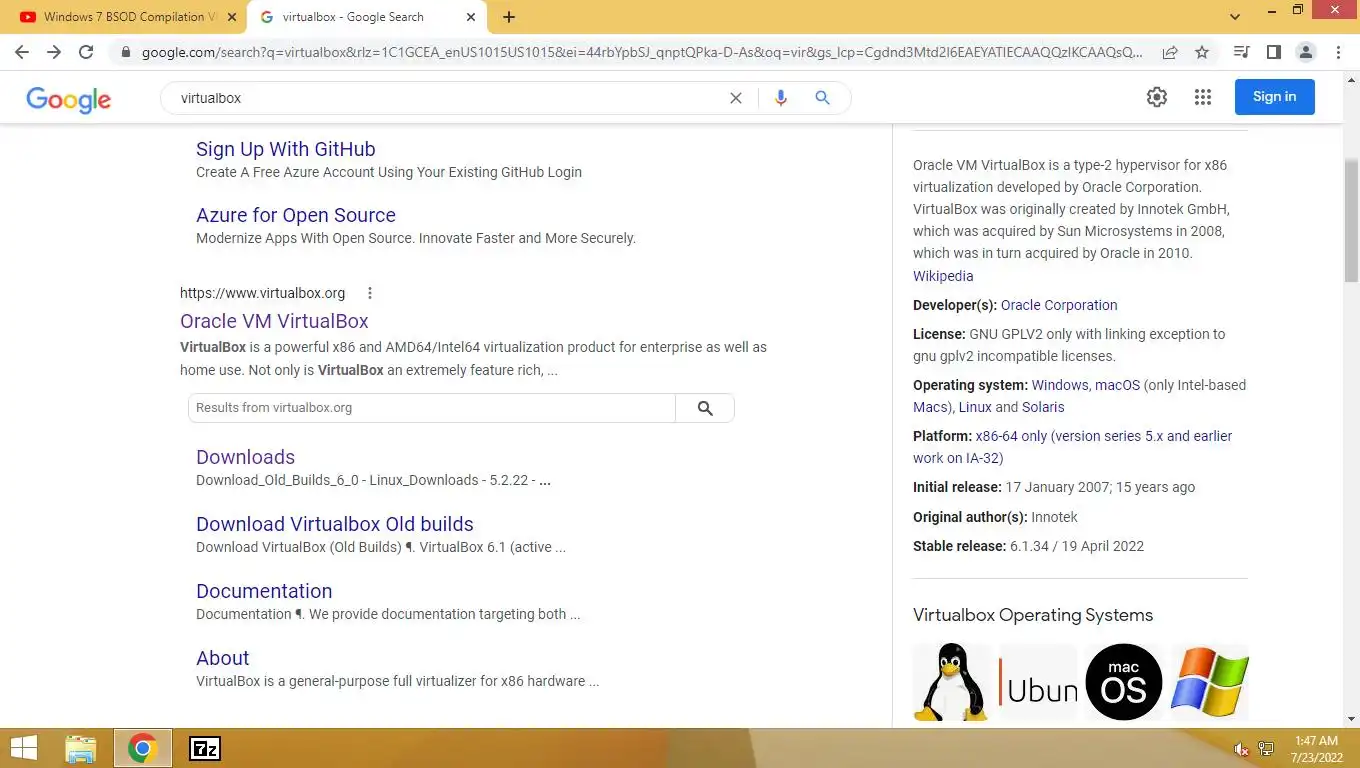Viewport: 1360px width, 768px height.
Task: Open the Documentation sitelink
Action: click(264, 591)
